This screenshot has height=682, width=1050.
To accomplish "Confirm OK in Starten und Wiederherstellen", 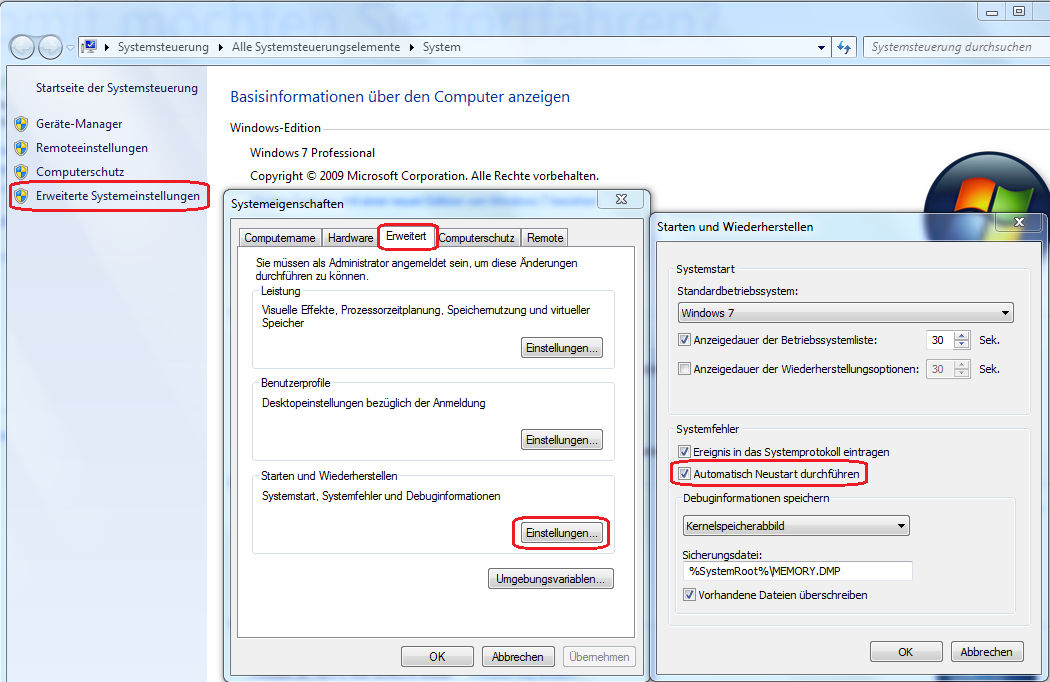I will [x=906, y=652].
